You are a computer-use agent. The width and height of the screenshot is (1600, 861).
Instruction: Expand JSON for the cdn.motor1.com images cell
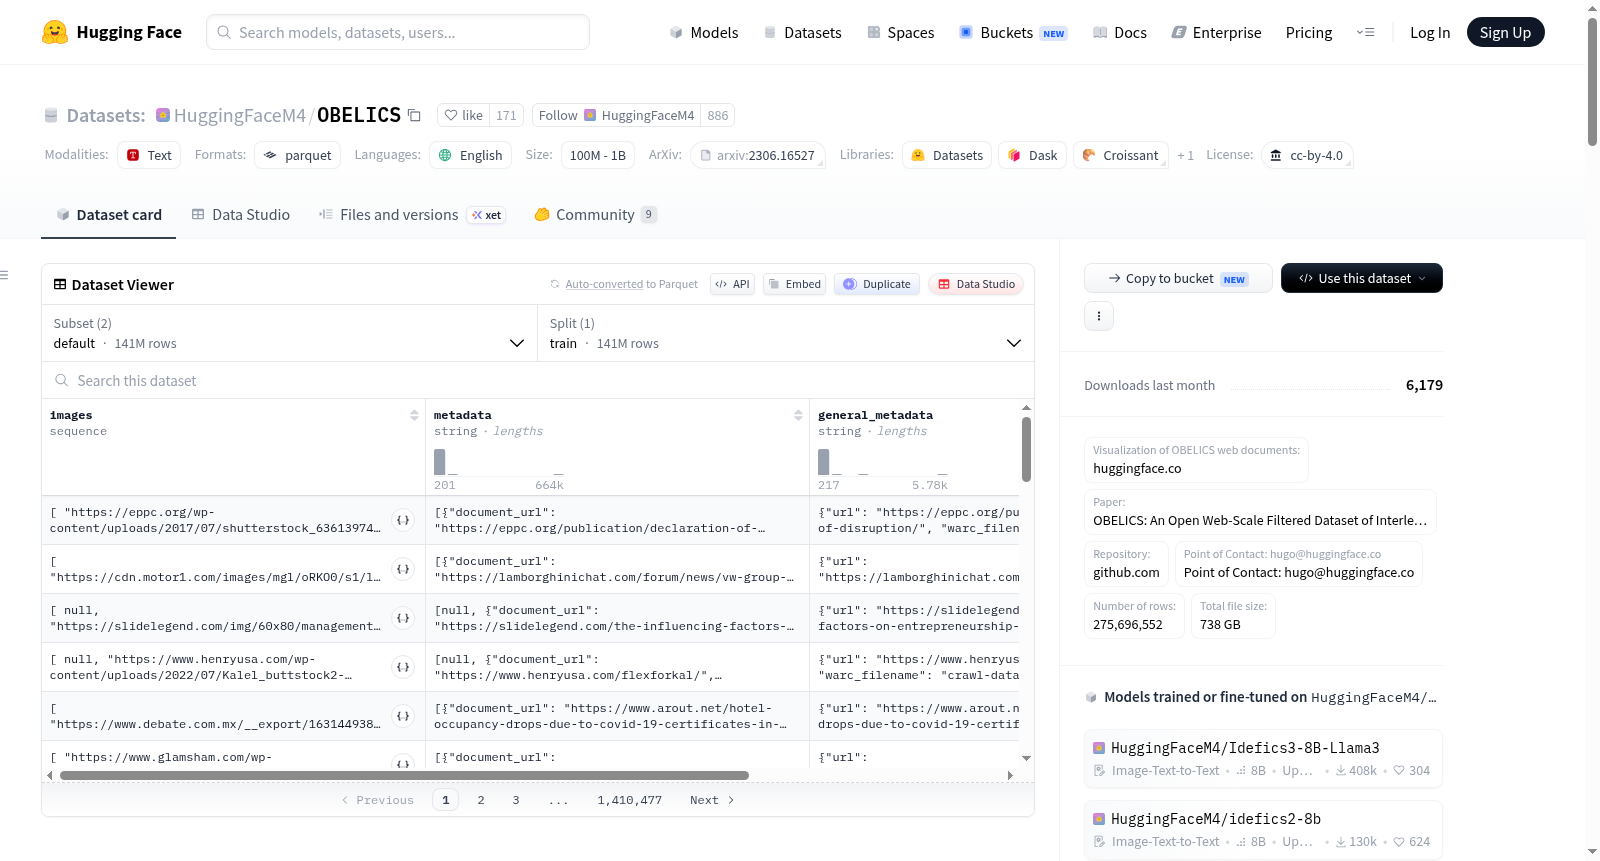(403, 569)
